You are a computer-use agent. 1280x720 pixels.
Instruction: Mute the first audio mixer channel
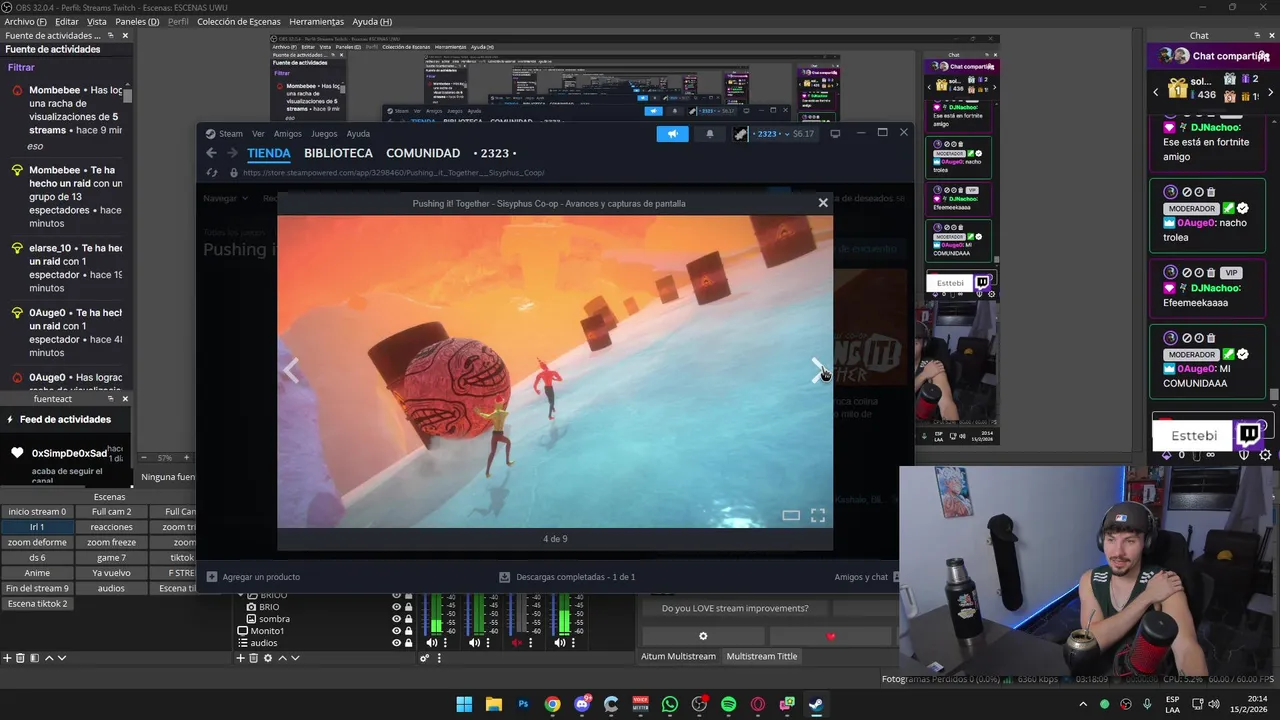click(x=432, y=642)
